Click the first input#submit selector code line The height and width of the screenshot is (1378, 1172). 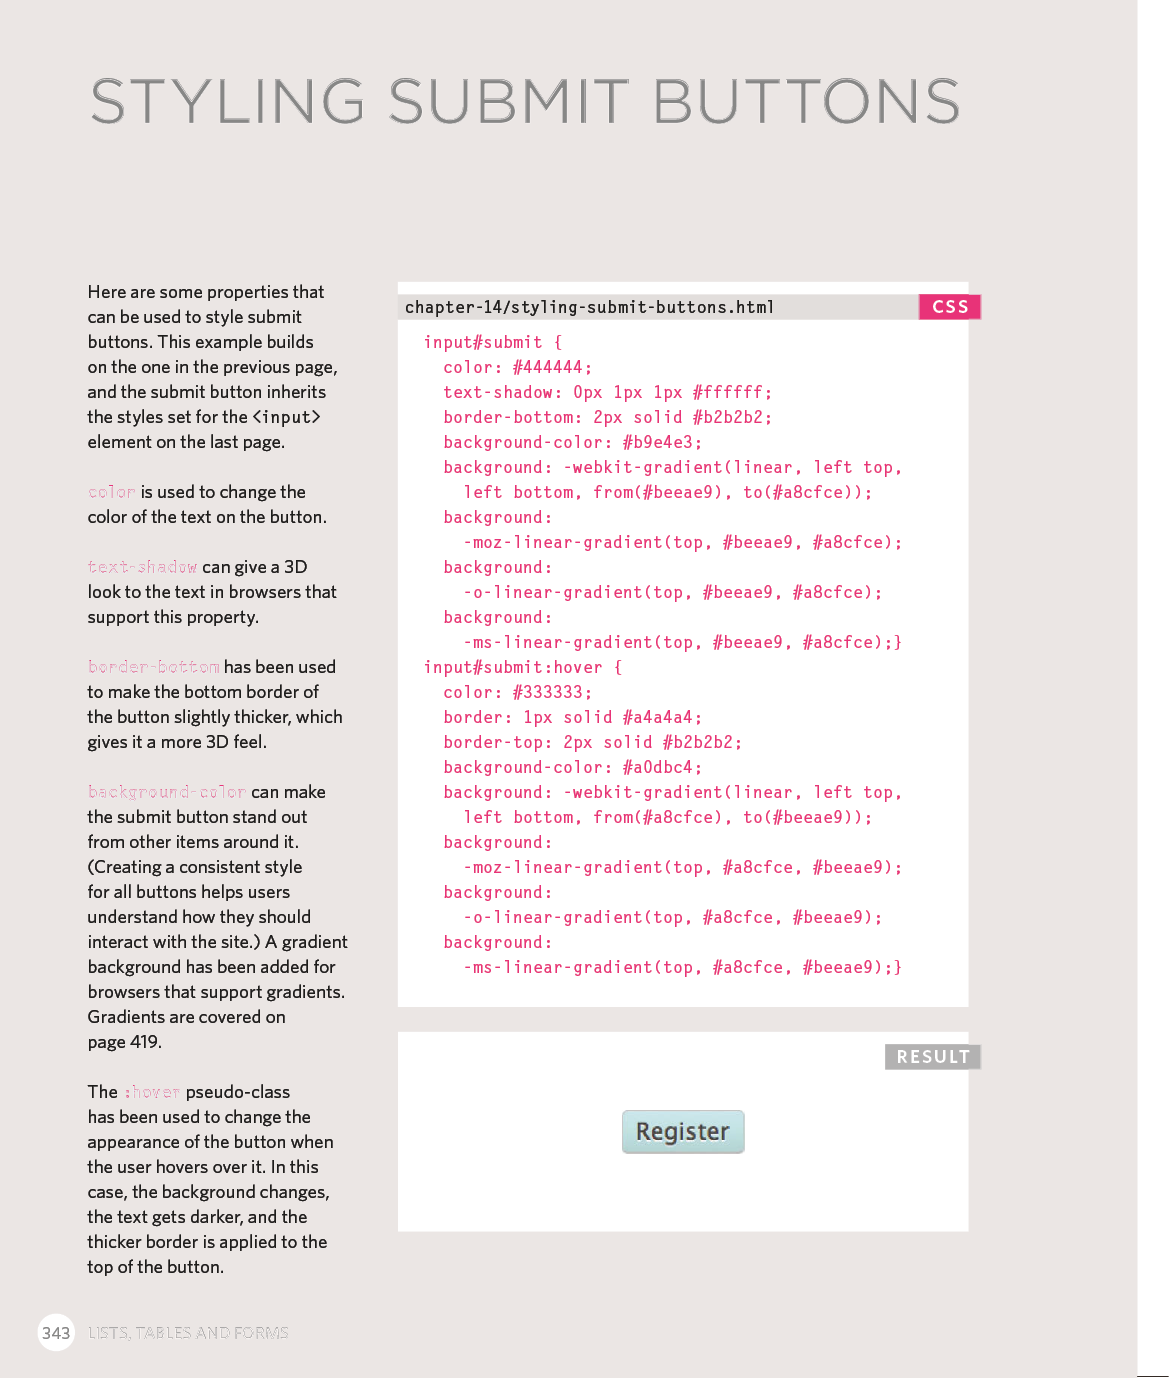click(x=493, y=342)
